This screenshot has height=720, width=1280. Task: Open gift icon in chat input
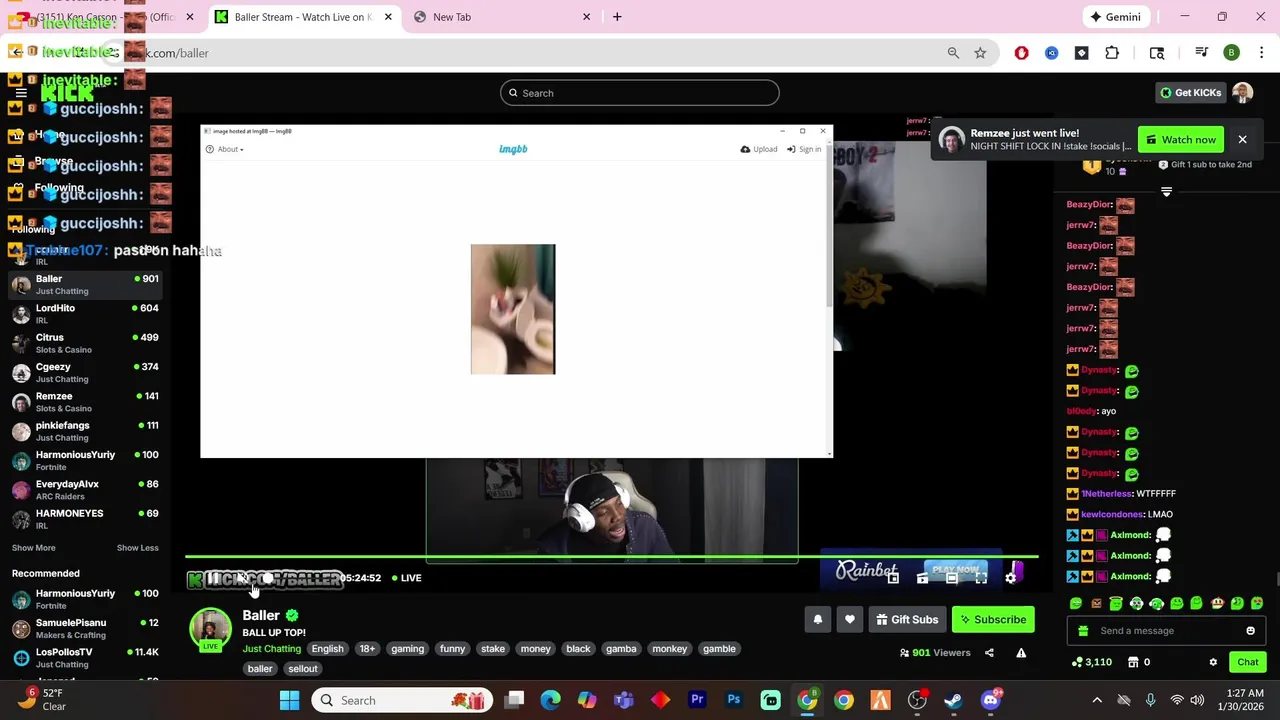click(1083, 631)
